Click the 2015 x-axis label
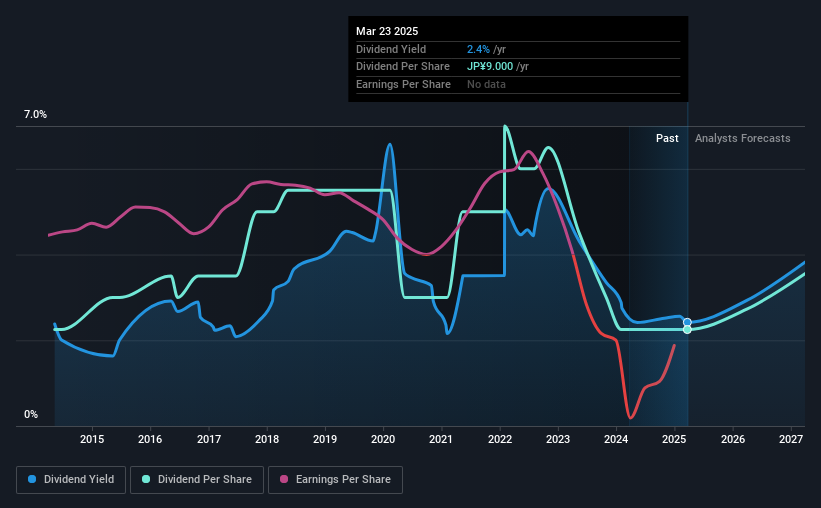The height and width of the screenshot is (508, 821). pyautogui.click(x=92, y=439)
